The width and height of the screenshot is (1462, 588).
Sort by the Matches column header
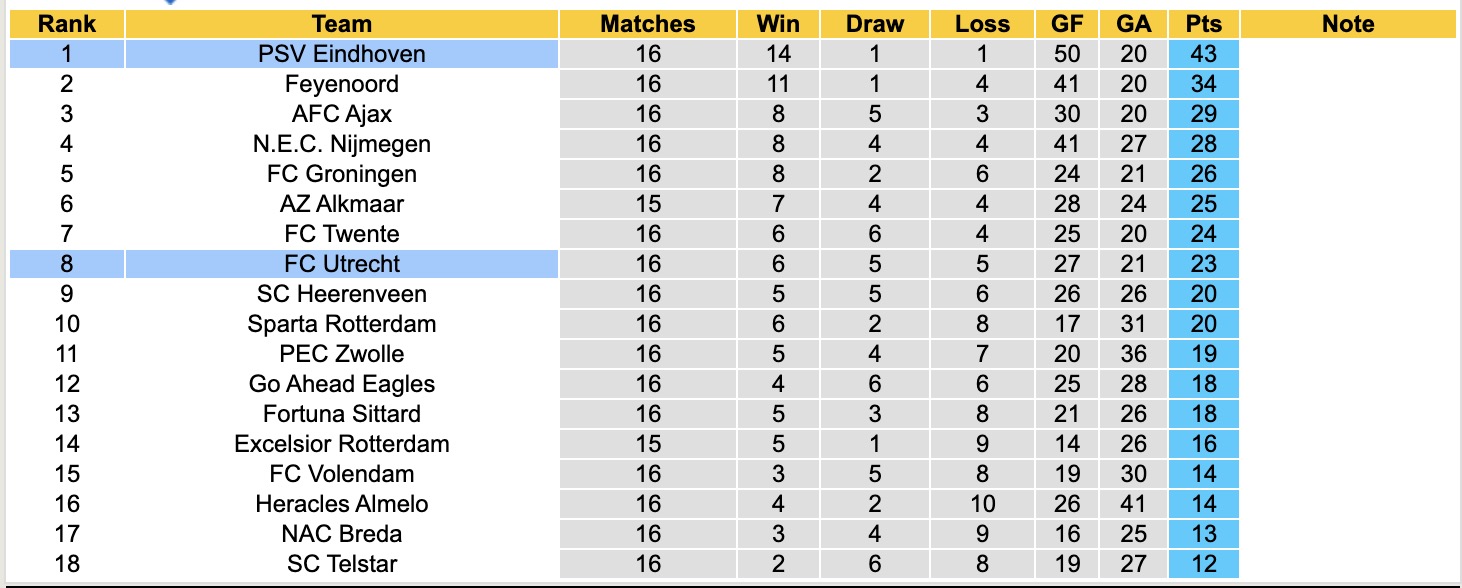click(647, 24)
